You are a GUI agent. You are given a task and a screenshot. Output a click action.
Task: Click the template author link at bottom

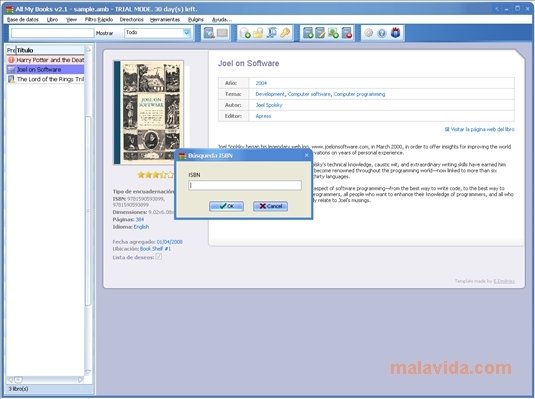pyautogui.click(x=504, y=281)
